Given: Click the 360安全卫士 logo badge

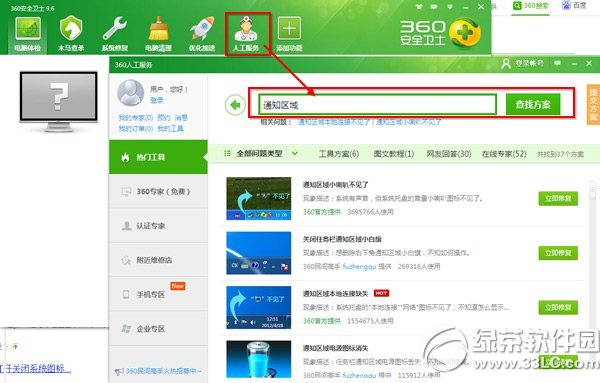Looking at the screenshot, I should [x=465, y=33].
